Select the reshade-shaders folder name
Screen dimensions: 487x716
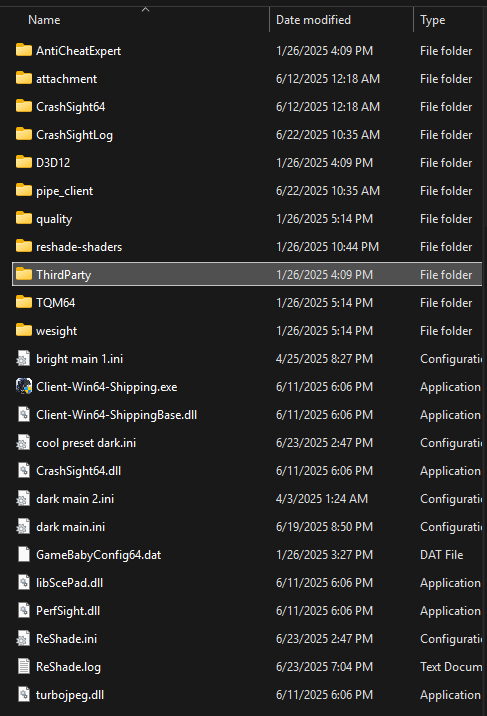[x=79, y=247]
